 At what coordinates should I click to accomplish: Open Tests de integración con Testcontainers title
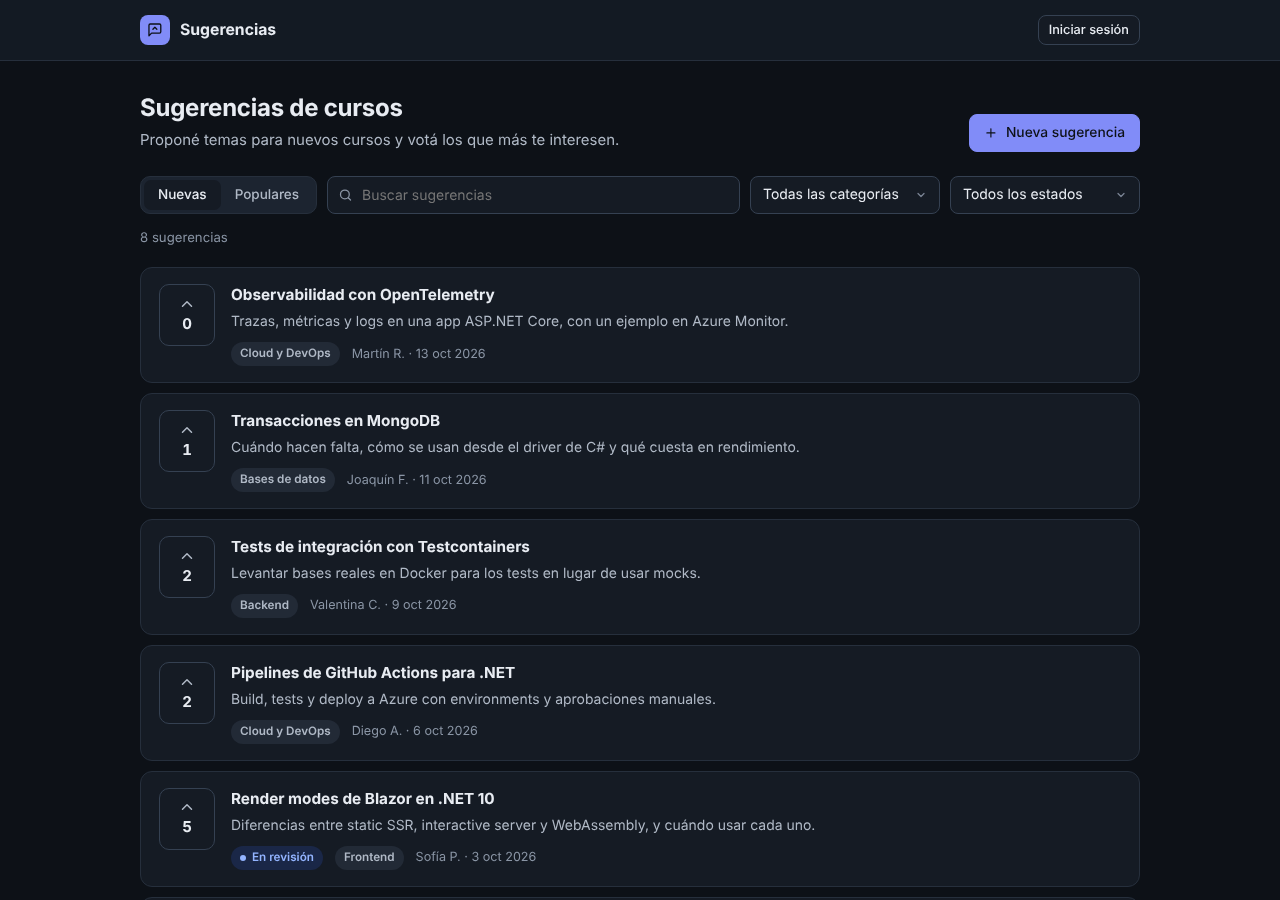(x=380, y=547)
